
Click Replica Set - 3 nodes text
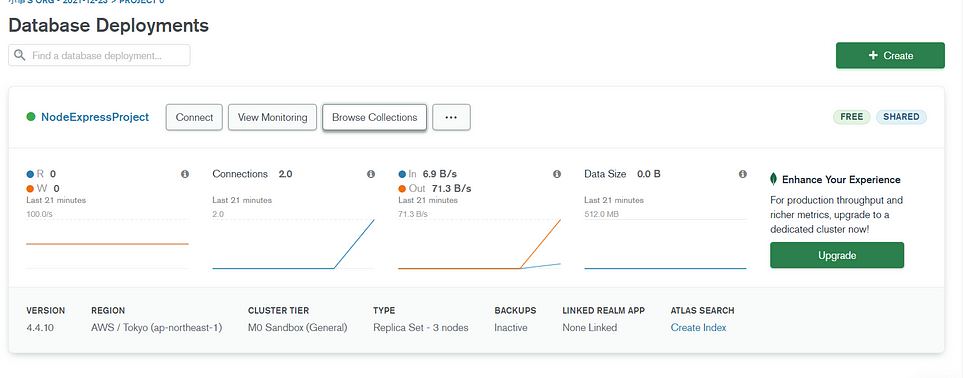pyautogui.click(x=421, y=328)
